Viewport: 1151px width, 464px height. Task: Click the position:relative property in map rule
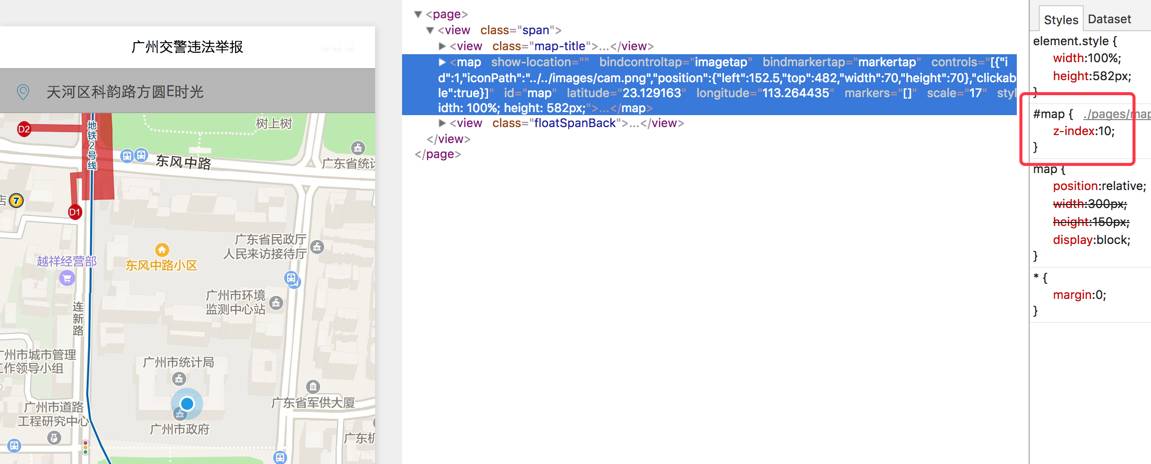pos(1099,186)
